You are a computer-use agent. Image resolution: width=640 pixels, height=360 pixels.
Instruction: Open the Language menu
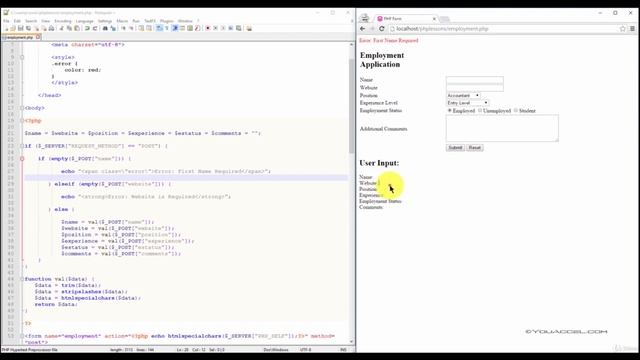tap(84, 21)
